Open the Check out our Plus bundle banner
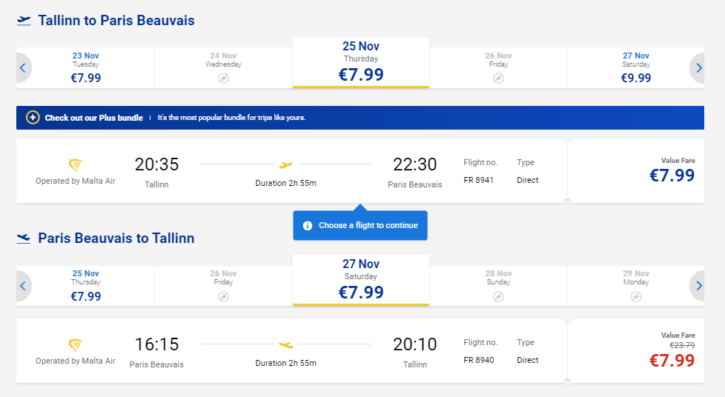Image resolution: width=725 pixels, height=397 pixels. tap(360, 117)
